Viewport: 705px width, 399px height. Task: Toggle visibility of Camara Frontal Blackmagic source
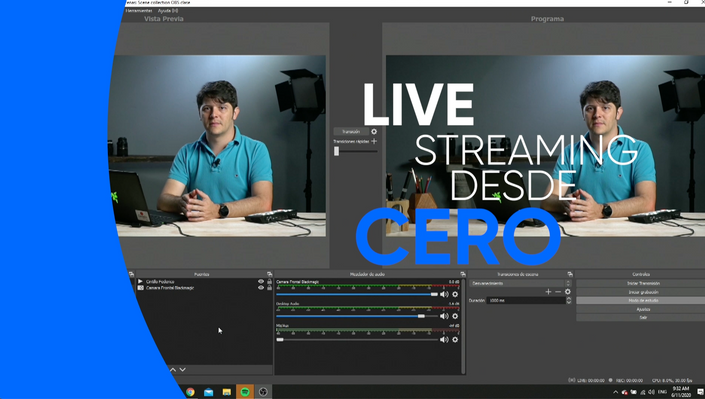tap(261, 287)
